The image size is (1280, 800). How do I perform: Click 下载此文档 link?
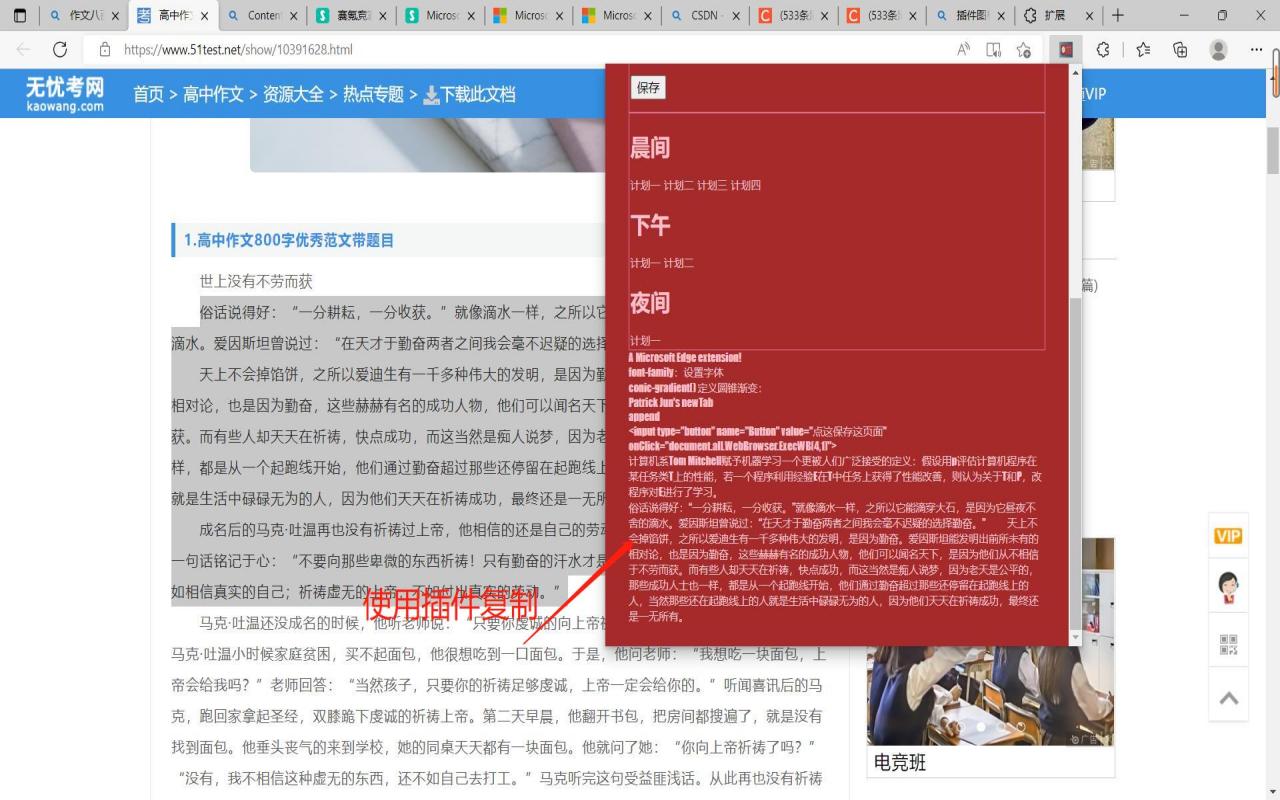pyautogui.click(x=478, y=94)
